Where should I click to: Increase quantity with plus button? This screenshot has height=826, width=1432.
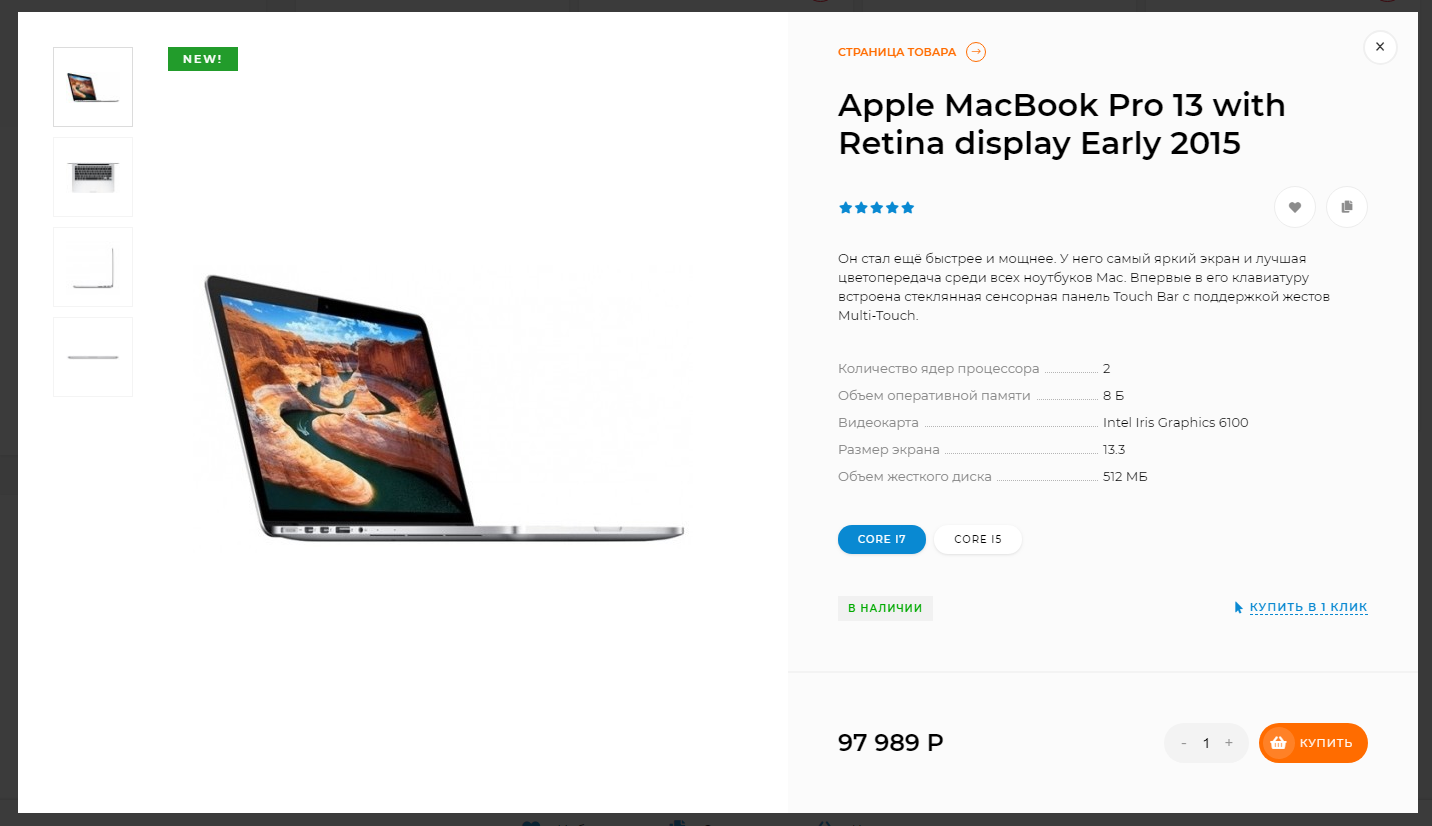click(x=1229, y=743)
